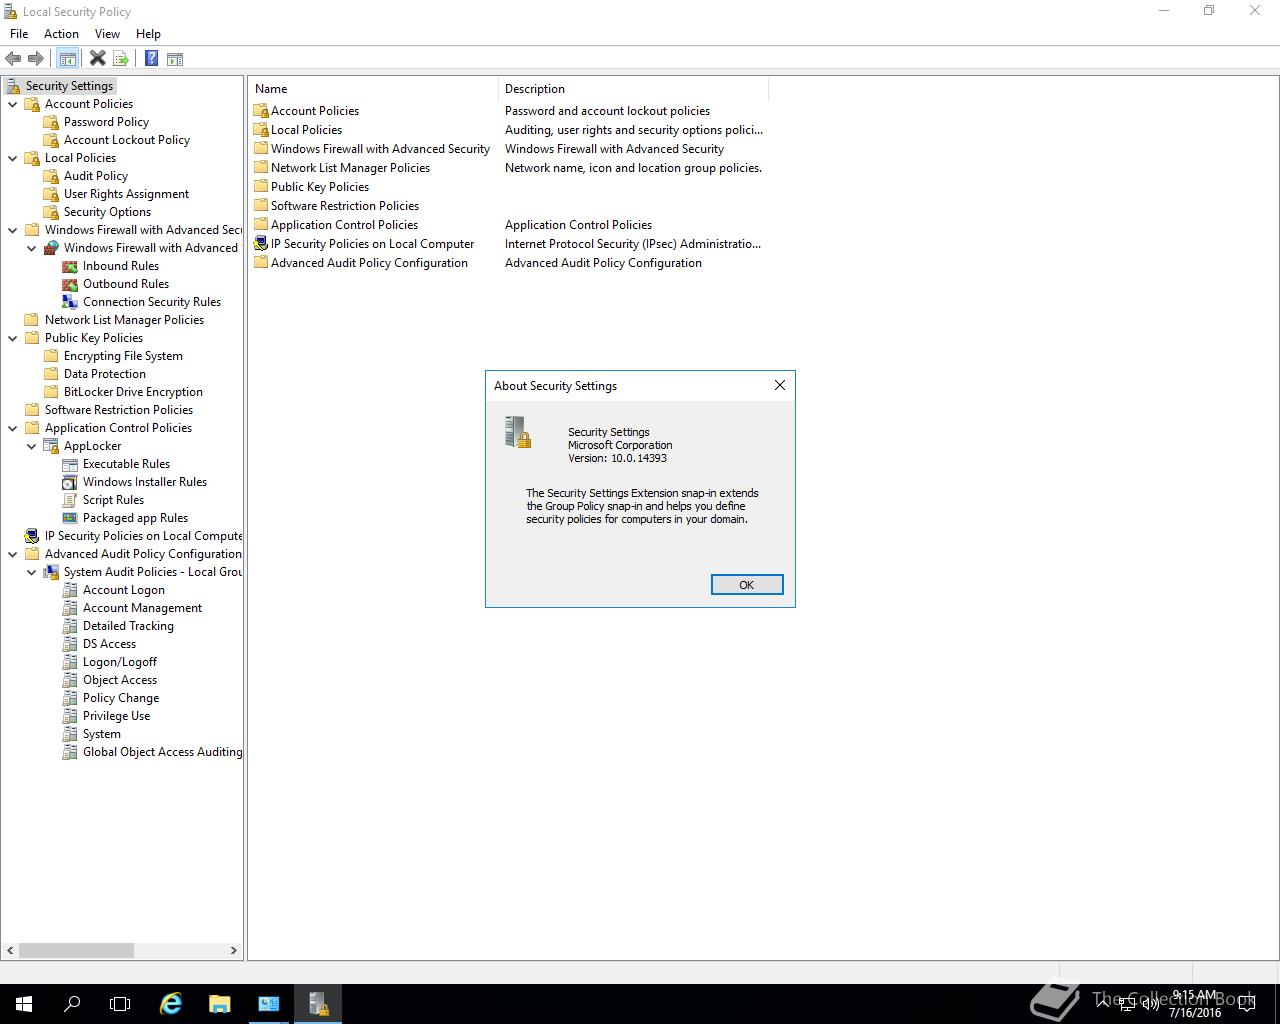This screenshot has width=1280, height=1024.
Task: Collapse System Audit Policies tree node
Action: [32, 572]
